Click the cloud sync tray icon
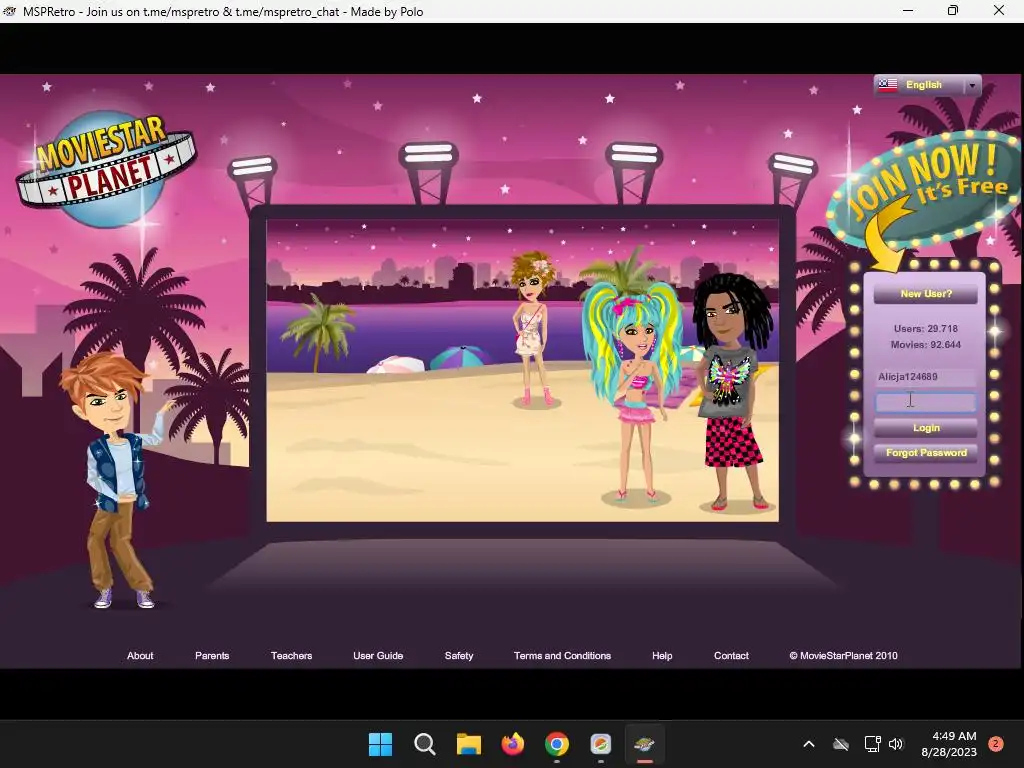The height and width of the screenshot is (768, 1024). [x=840, y=744]
